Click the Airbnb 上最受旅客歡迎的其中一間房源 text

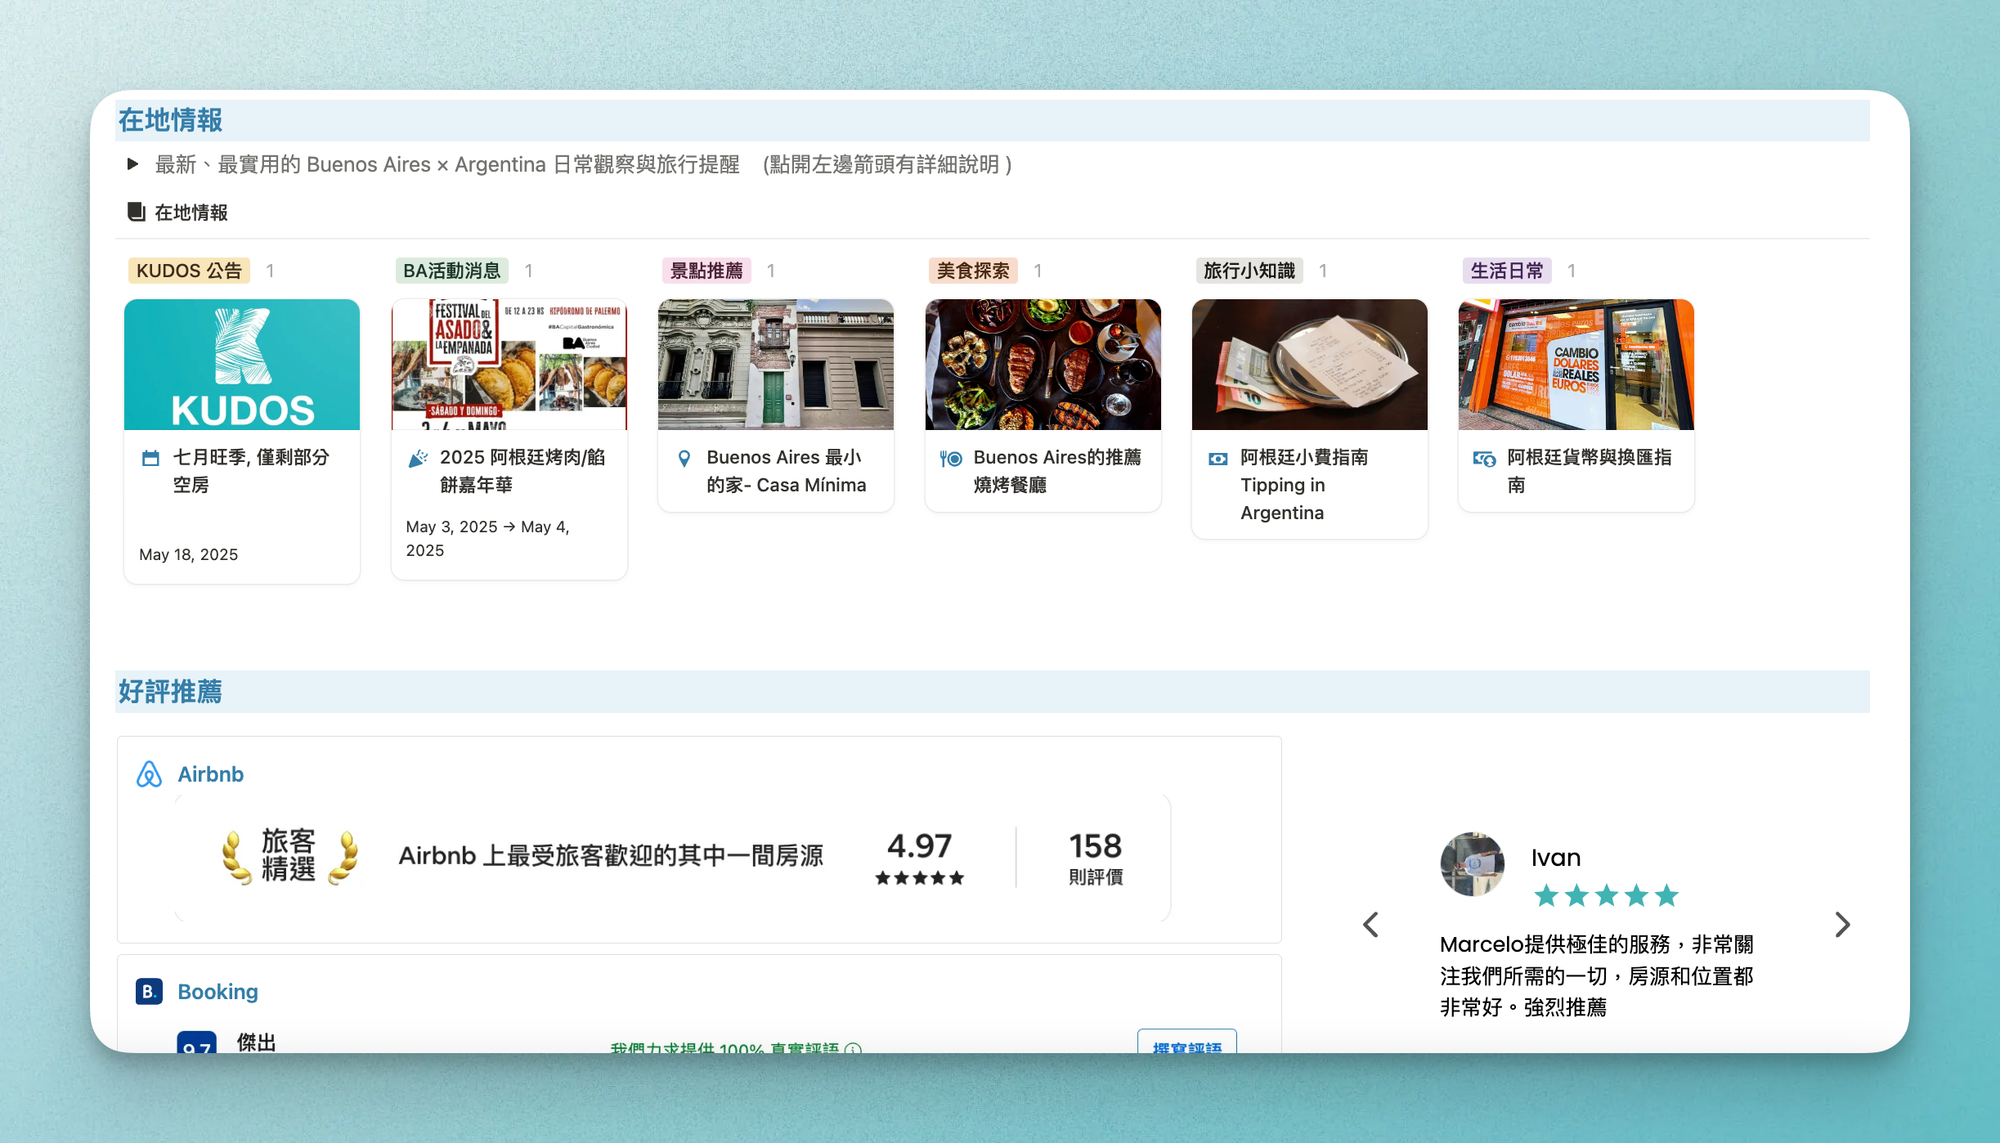[611, 856]
